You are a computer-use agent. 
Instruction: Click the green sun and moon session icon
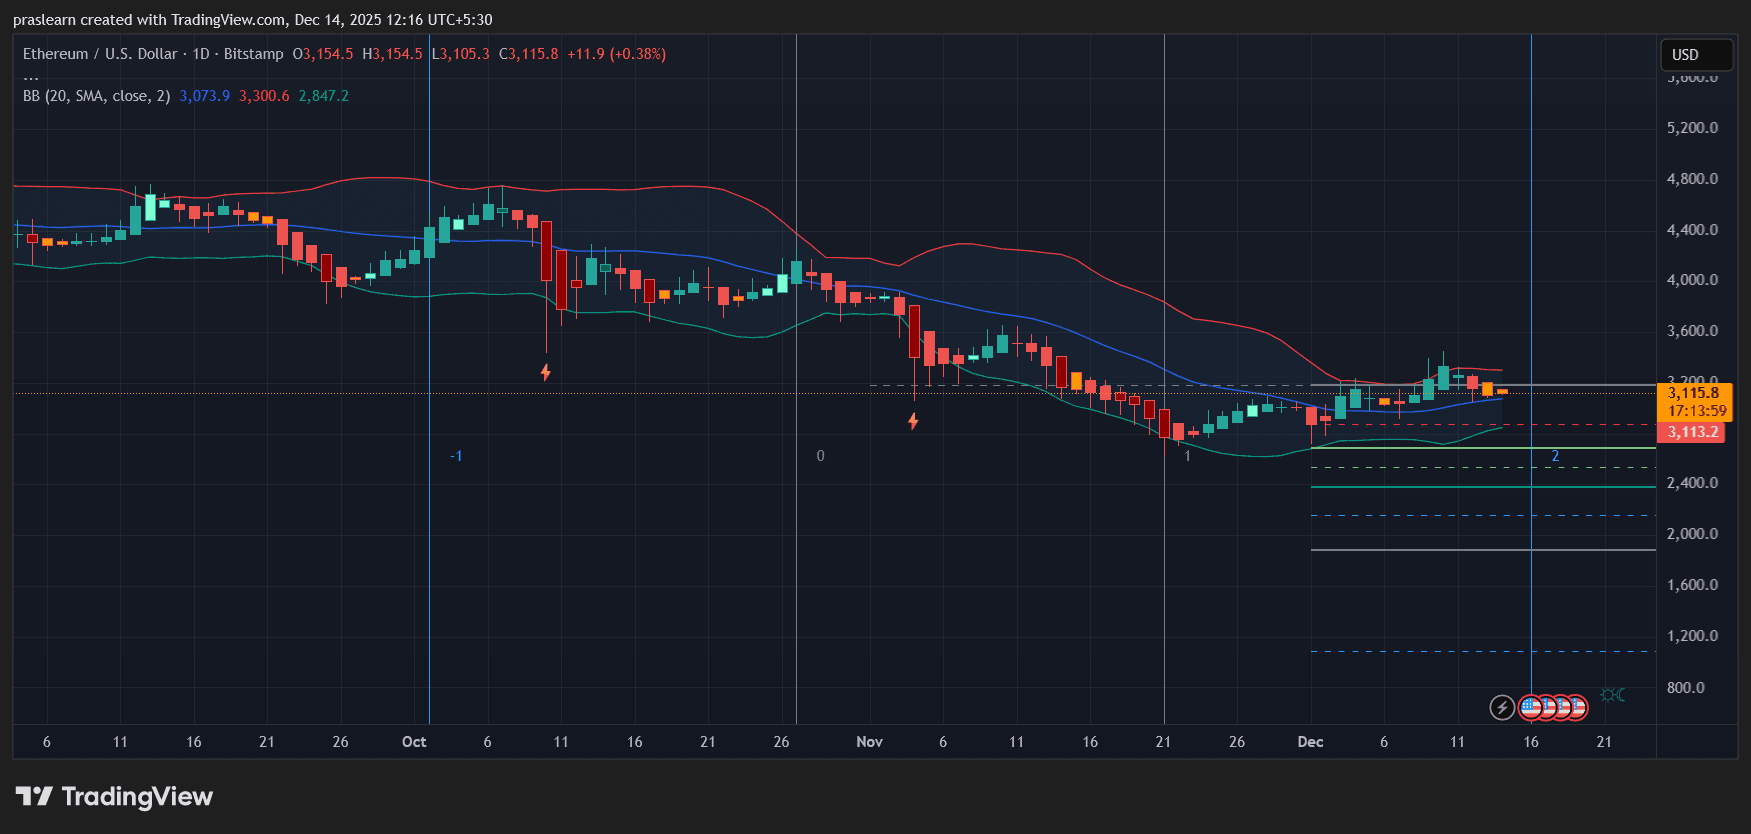(x=1612, y=695)
